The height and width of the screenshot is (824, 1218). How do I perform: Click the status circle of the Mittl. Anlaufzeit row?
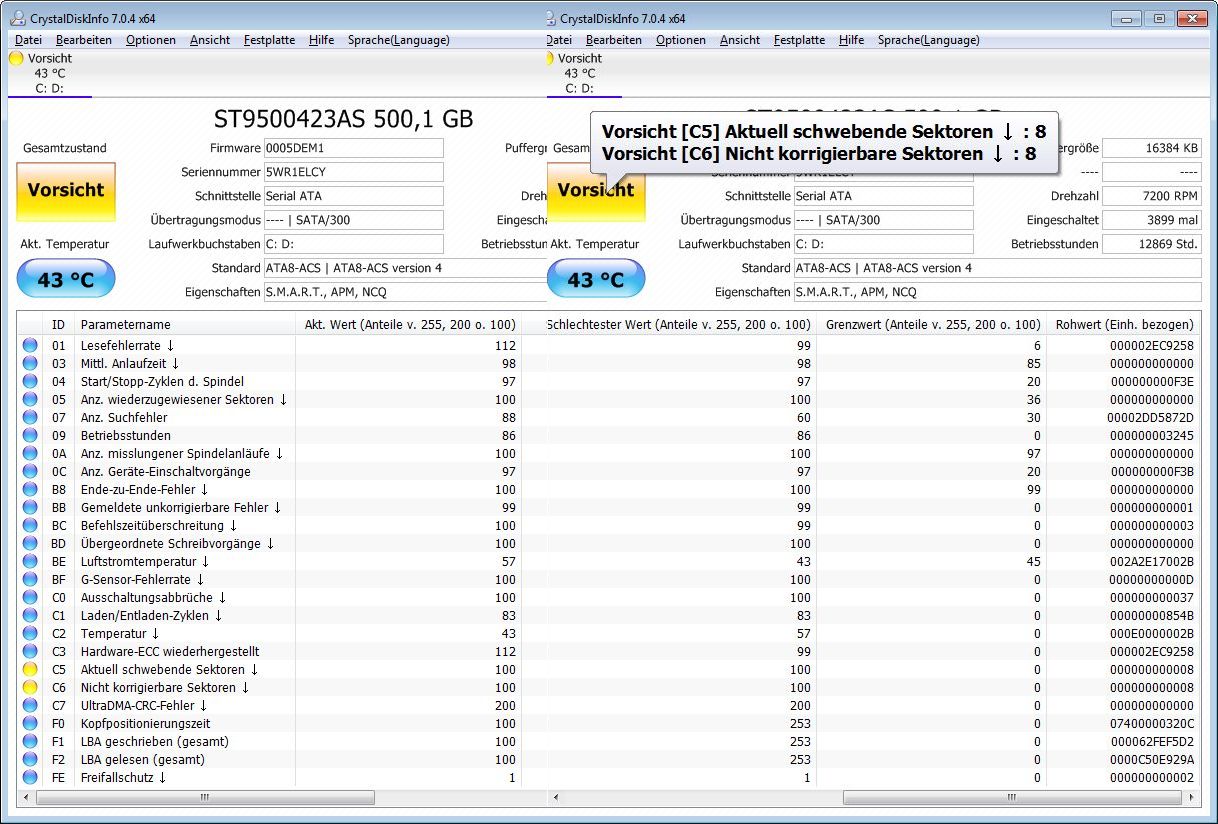pos(30,364)
